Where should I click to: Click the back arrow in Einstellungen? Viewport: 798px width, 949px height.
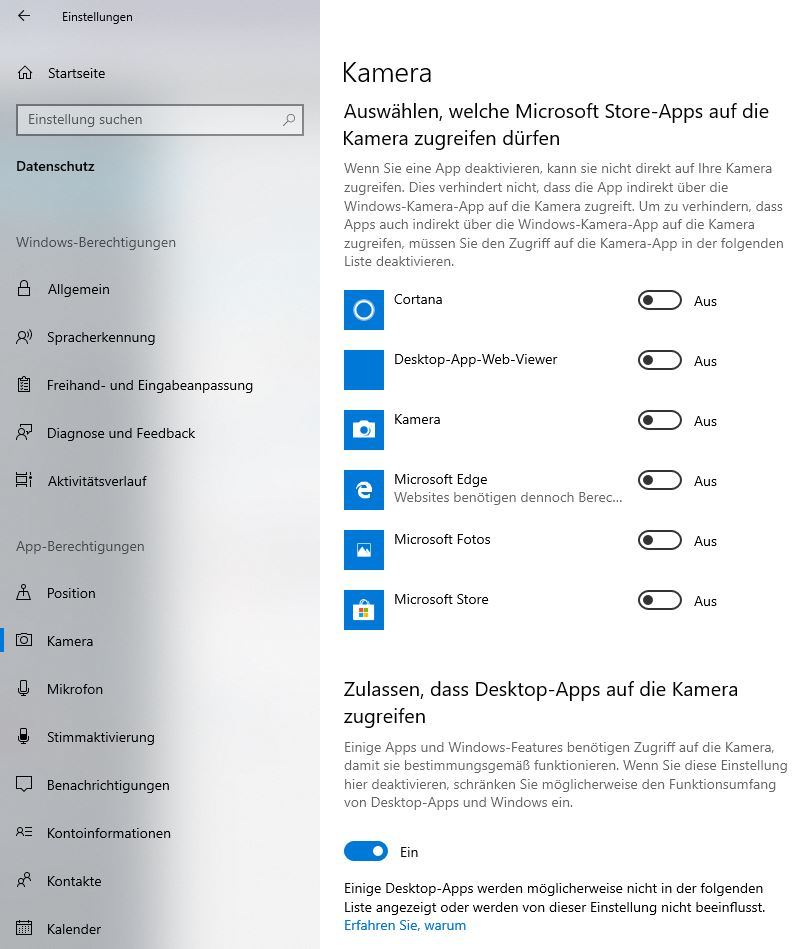coord(24,16)
